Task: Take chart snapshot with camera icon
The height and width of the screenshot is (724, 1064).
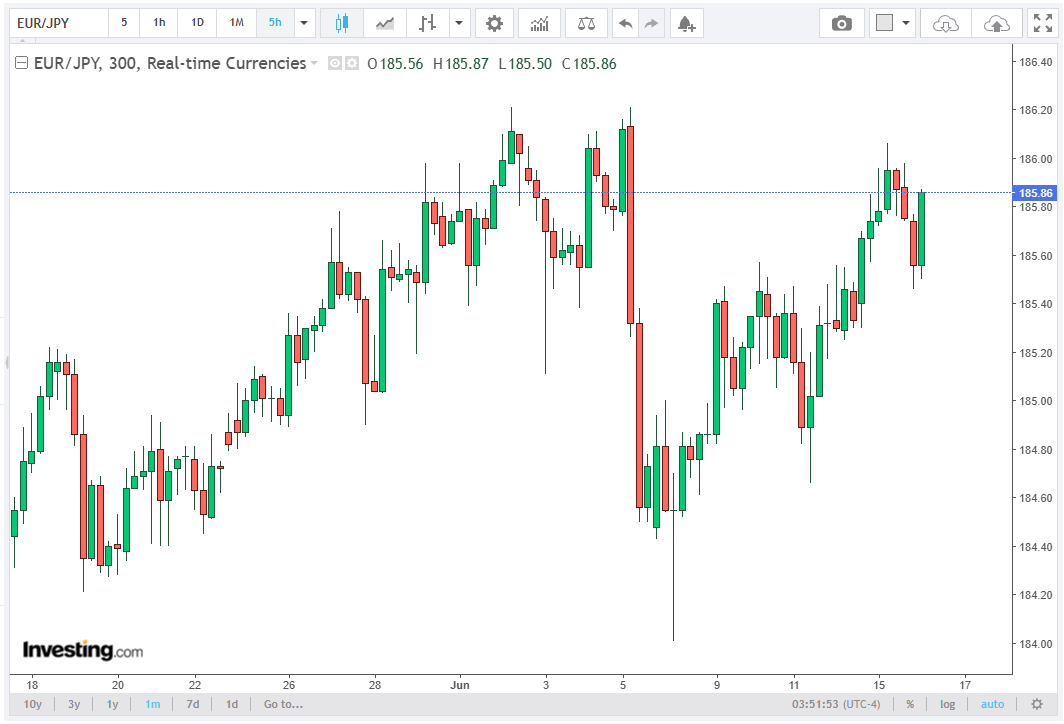Action: [x=841, y=23]
